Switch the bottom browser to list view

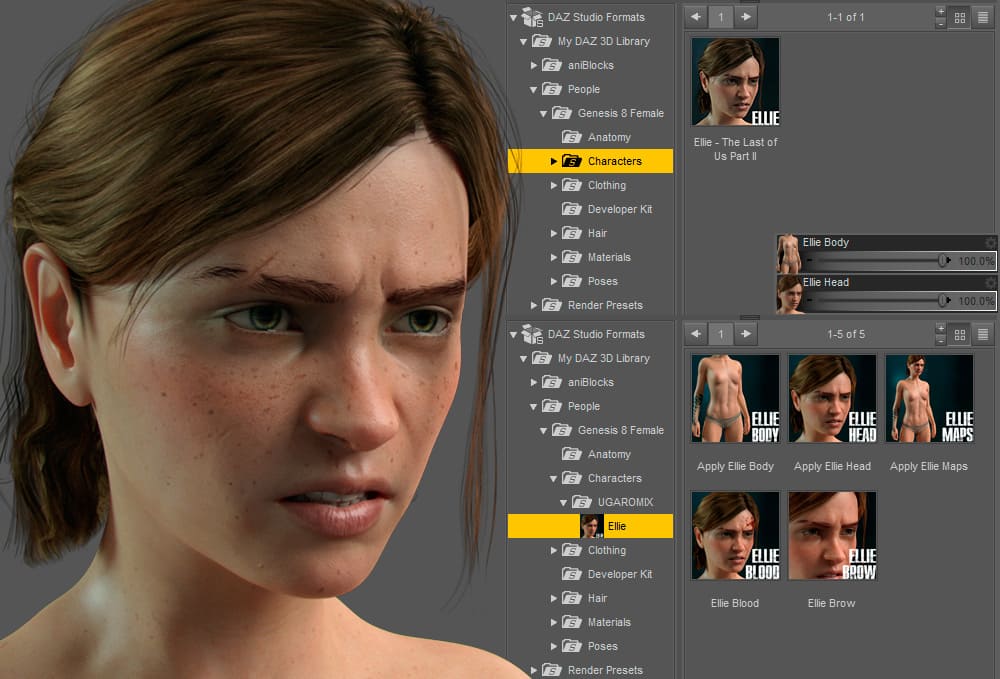(x=983, y=334)
